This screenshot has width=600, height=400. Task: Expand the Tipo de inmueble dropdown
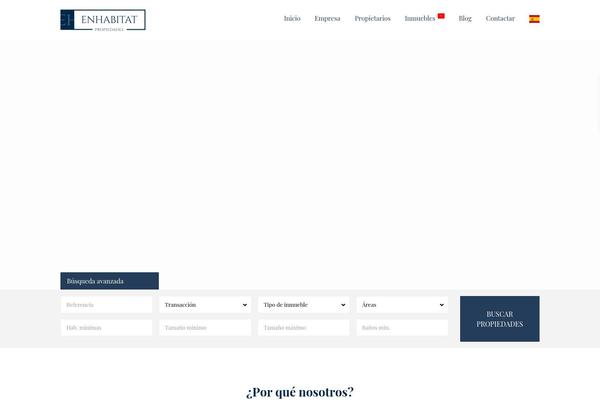(304, 305)
